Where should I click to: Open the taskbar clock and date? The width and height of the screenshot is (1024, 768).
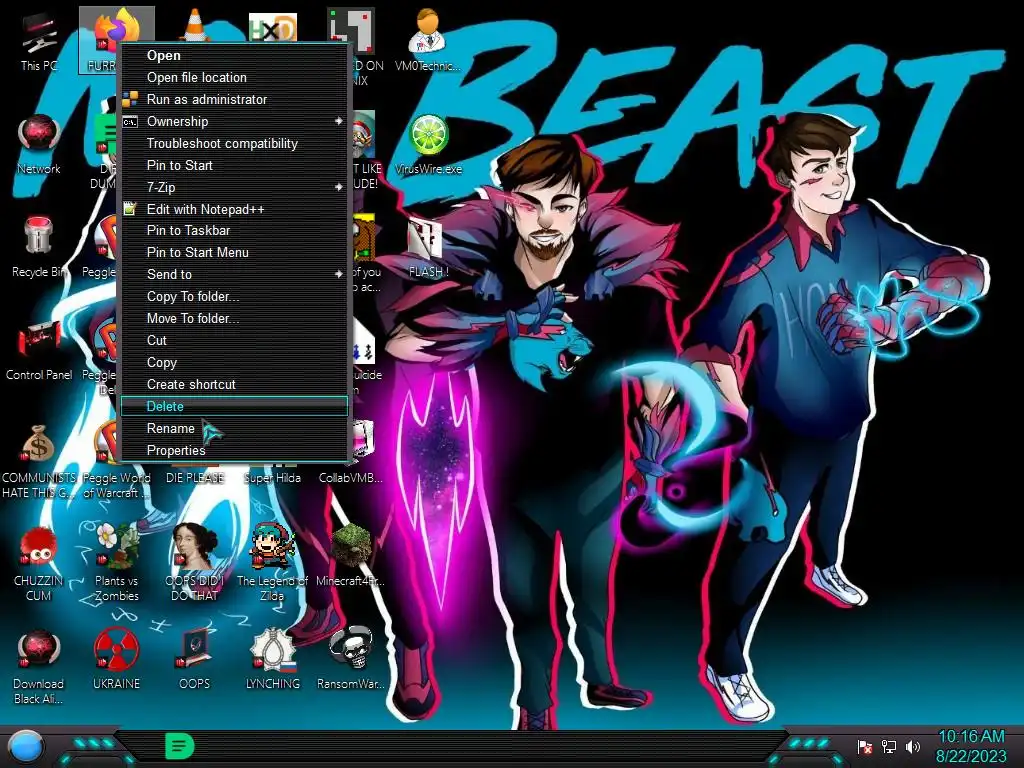click(971, 746)
